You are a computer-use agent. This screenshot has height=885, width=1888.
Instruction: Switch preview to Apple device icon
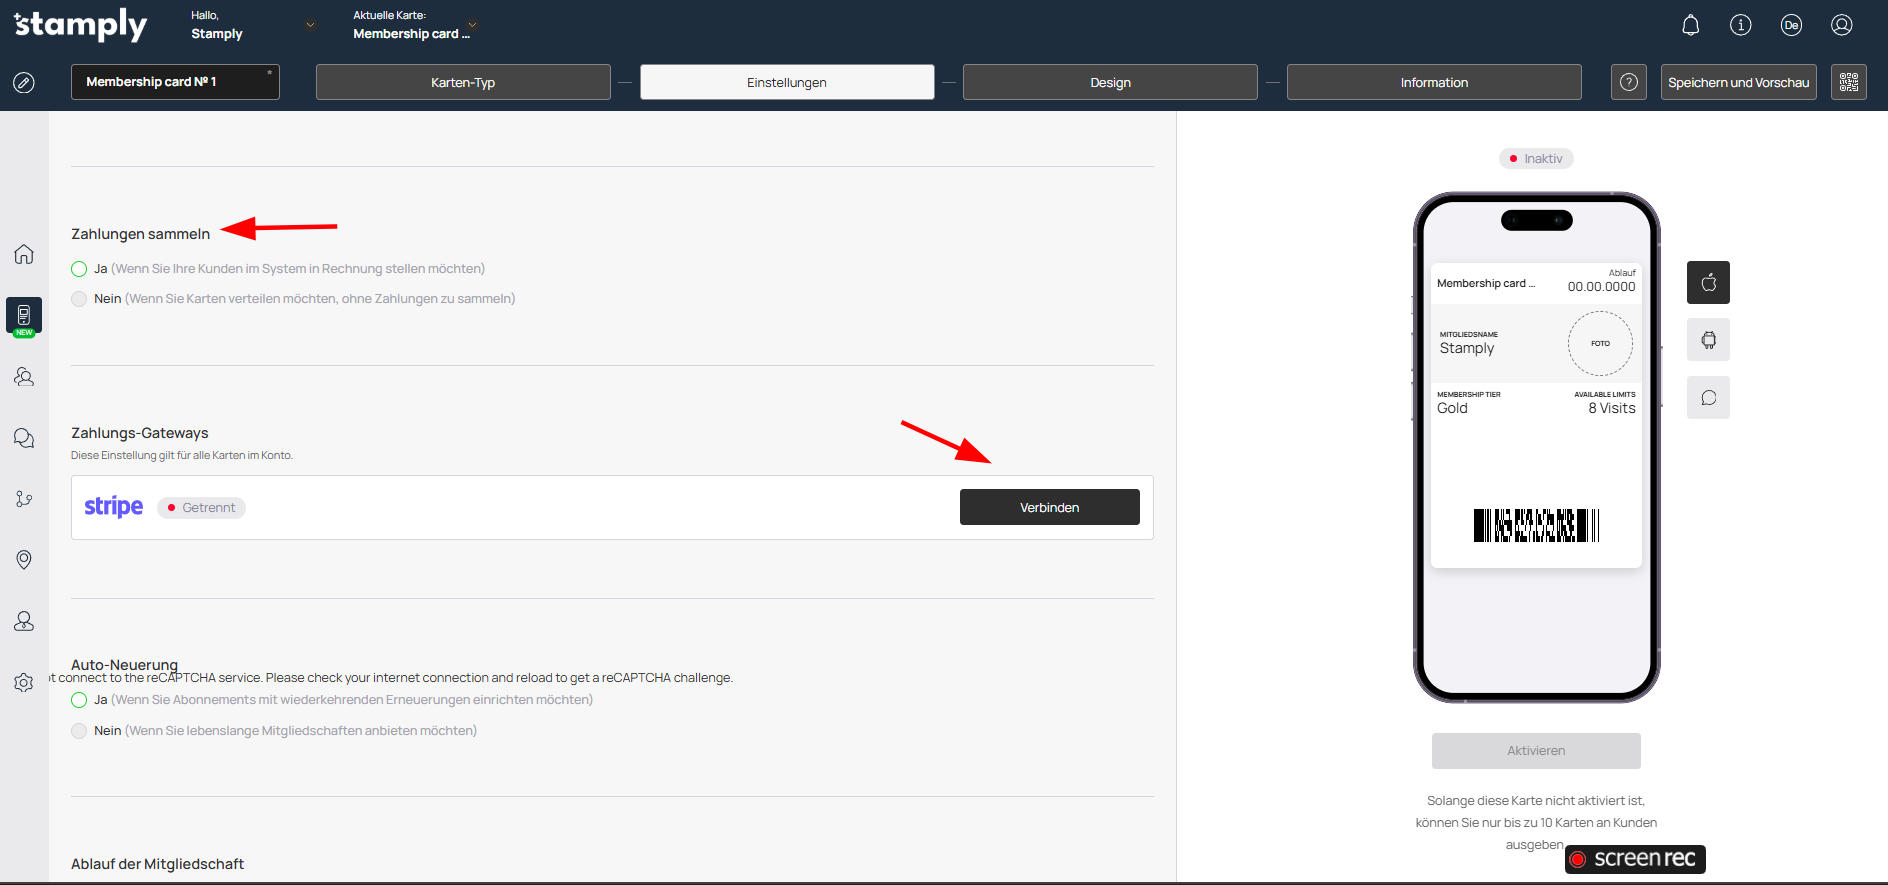[x=1708, y=283]
